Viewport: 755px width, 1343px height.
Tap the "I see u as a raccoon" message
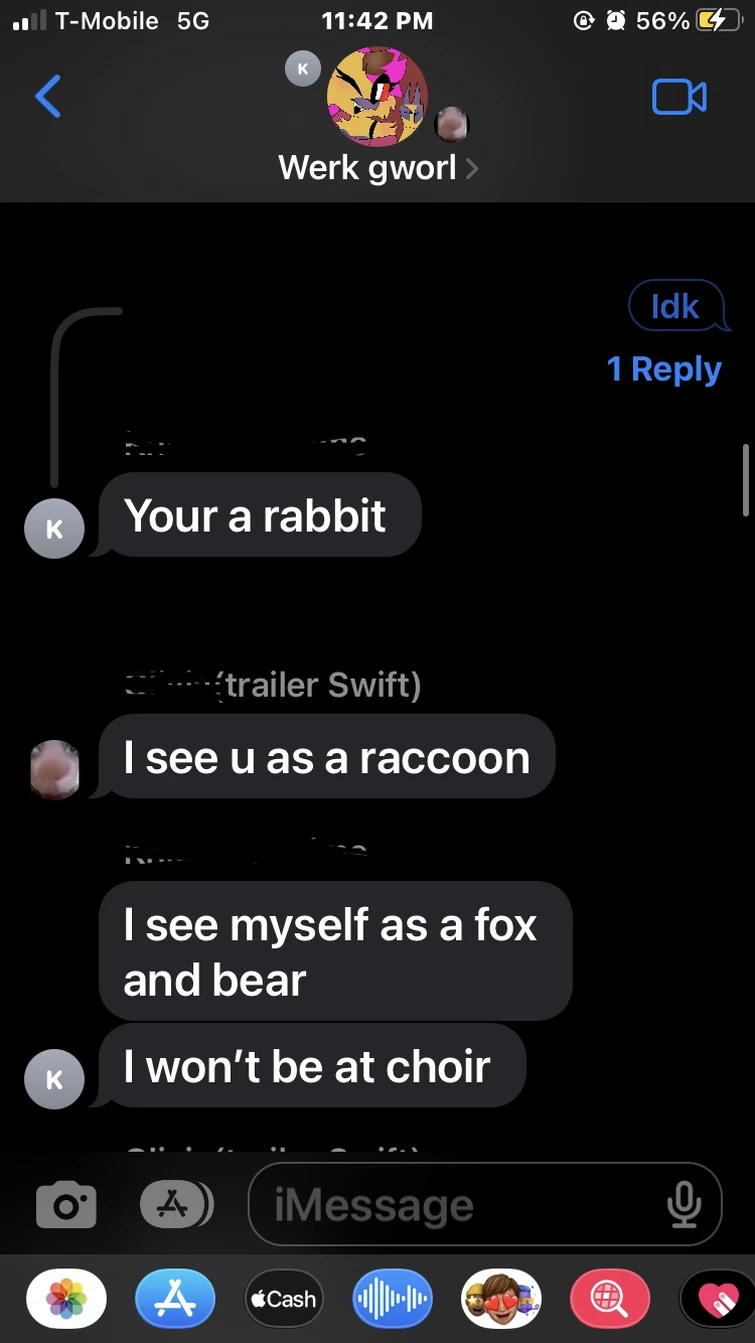tap(326, 758)
